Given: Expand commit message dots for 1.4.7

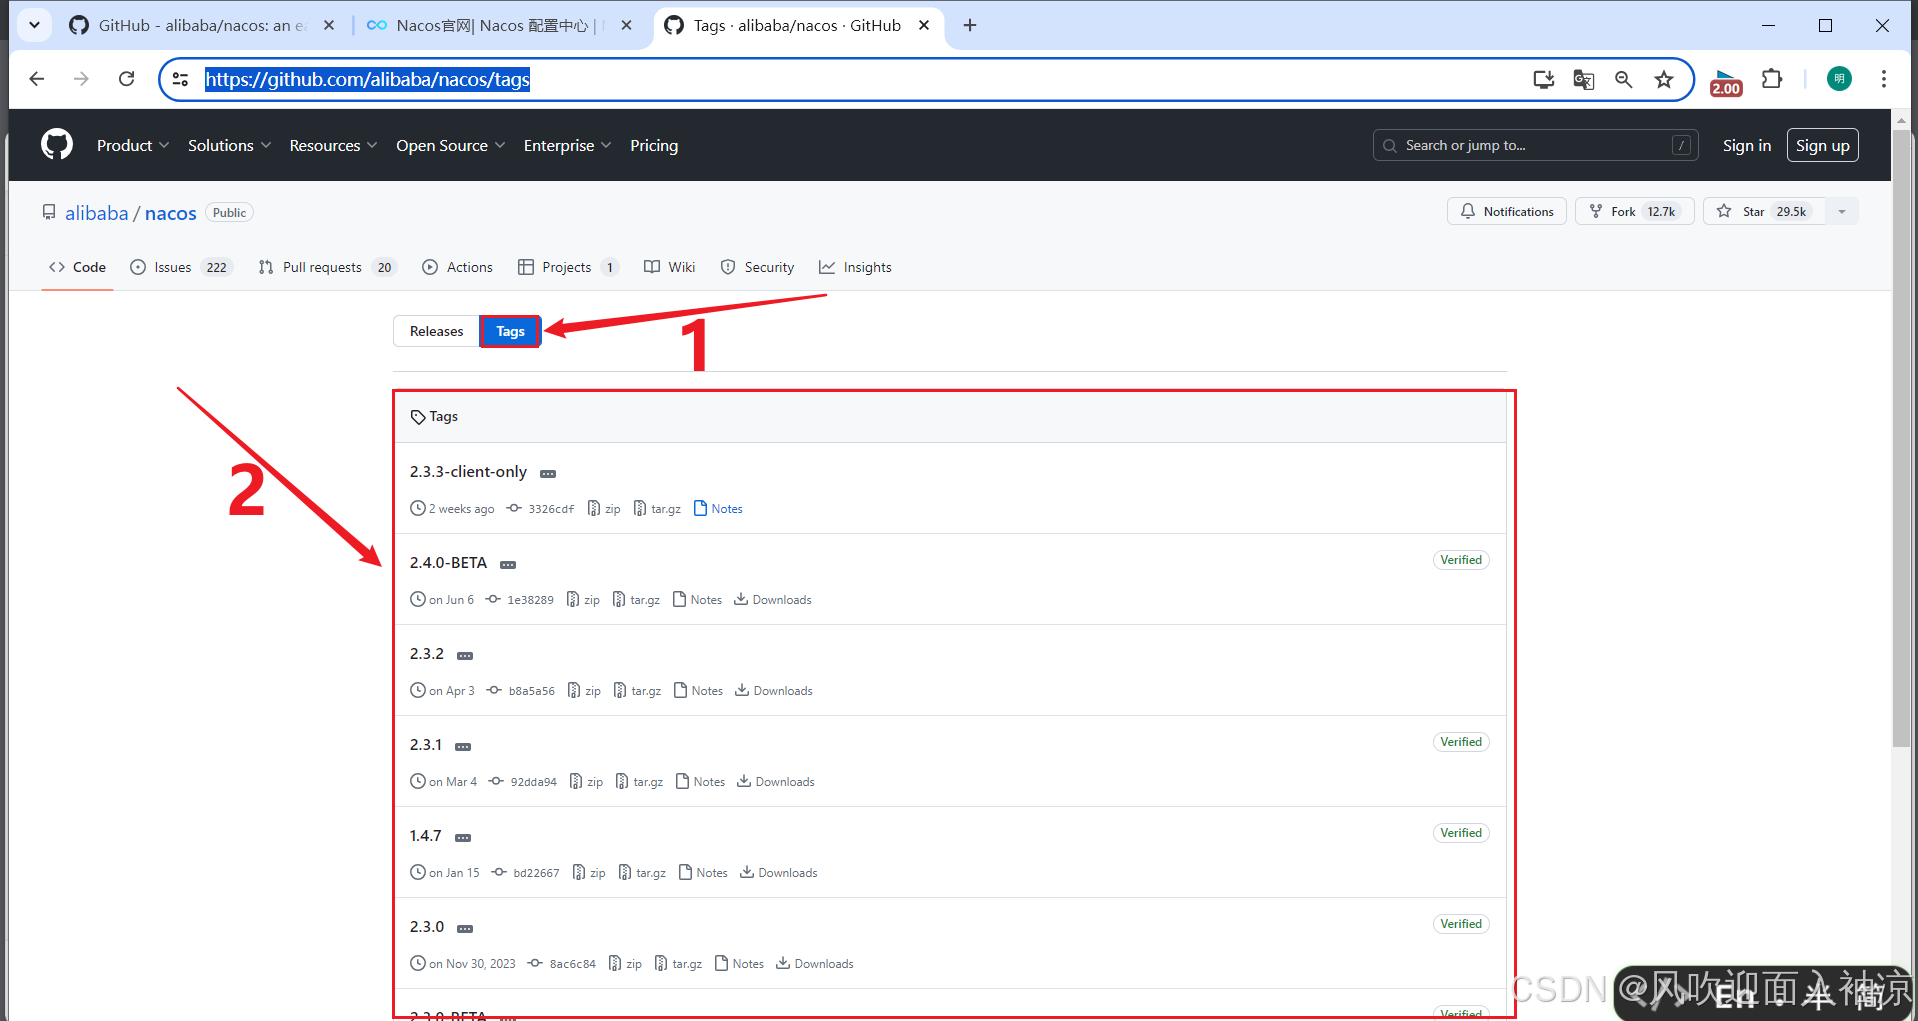Looking at the screenshot, I should point(463,837).
